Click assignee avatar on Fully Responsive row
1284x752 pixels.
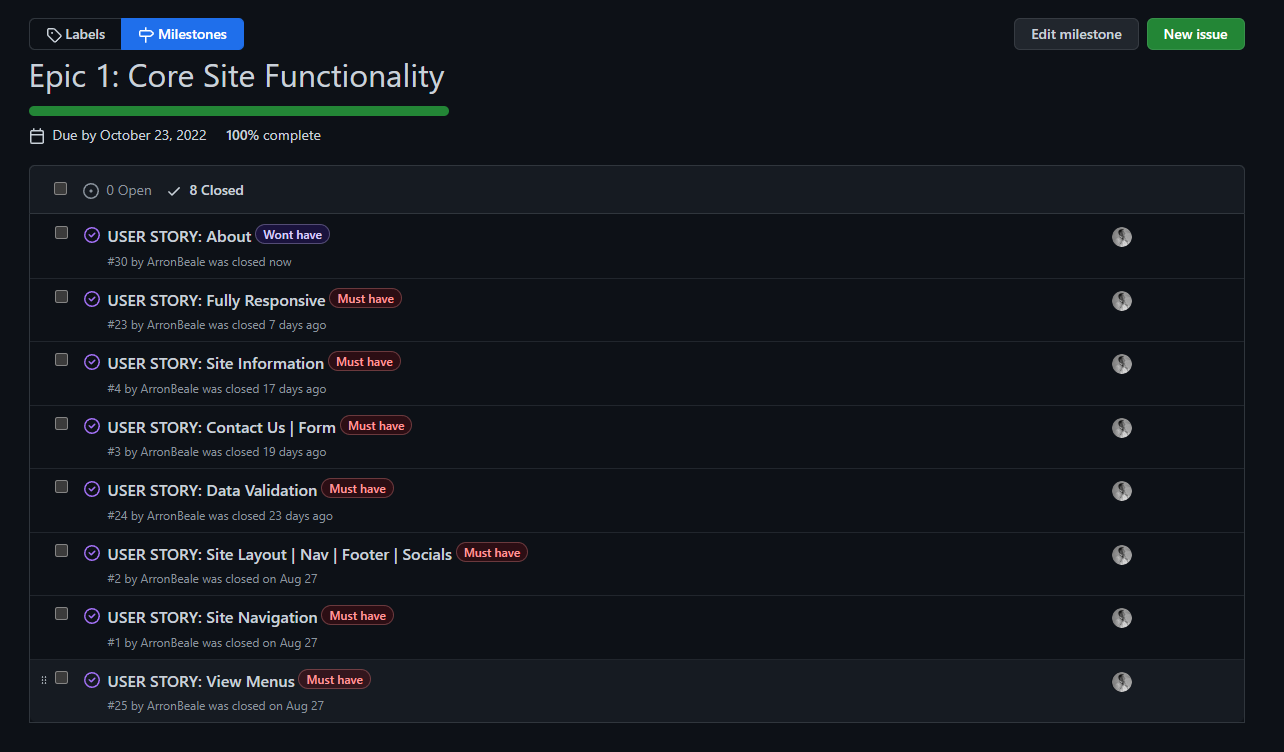point(1122,301)
